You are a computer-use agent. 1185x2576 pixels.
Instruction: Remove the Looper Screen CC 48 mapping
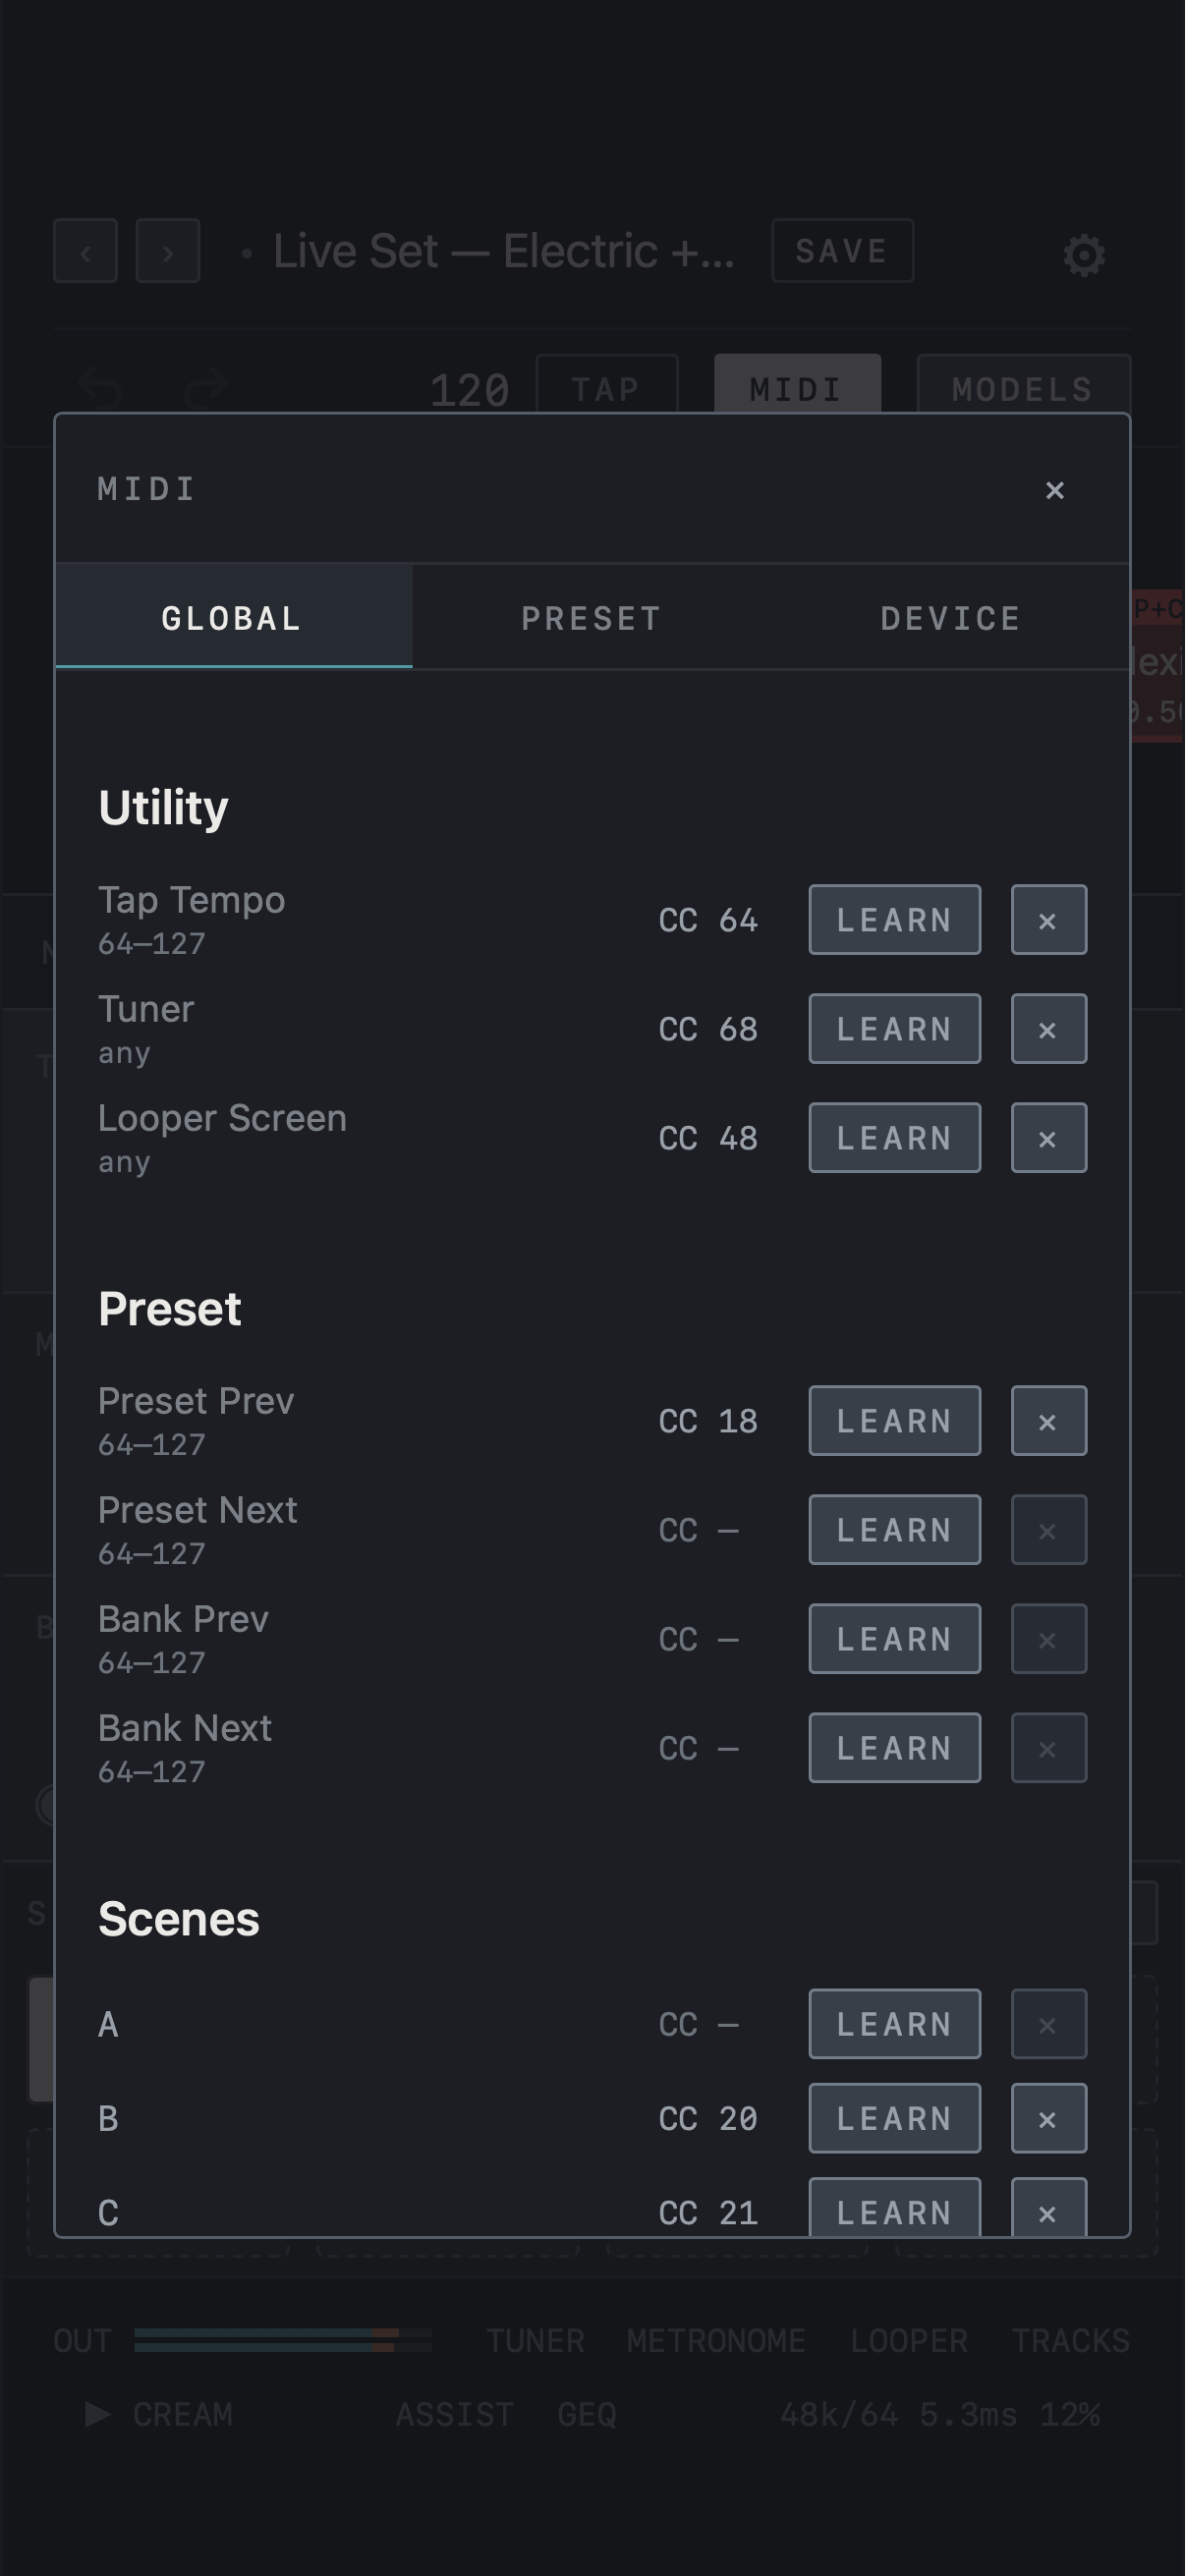1048,1137
